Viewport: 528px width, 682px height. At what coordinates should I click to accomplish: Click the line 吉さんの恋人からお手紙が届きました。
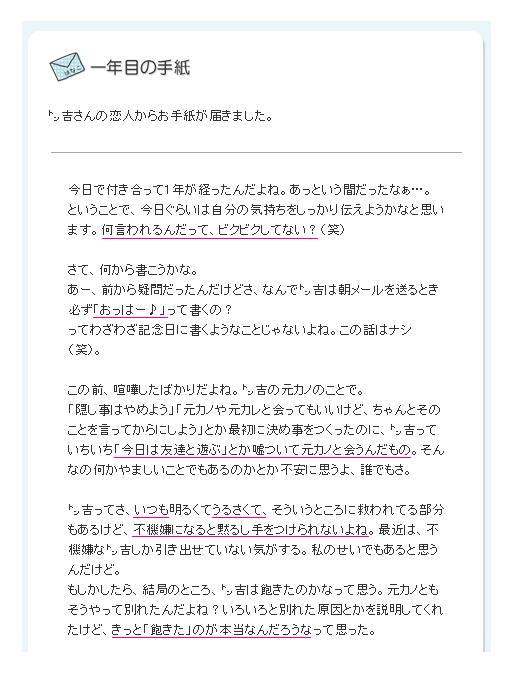161,116
